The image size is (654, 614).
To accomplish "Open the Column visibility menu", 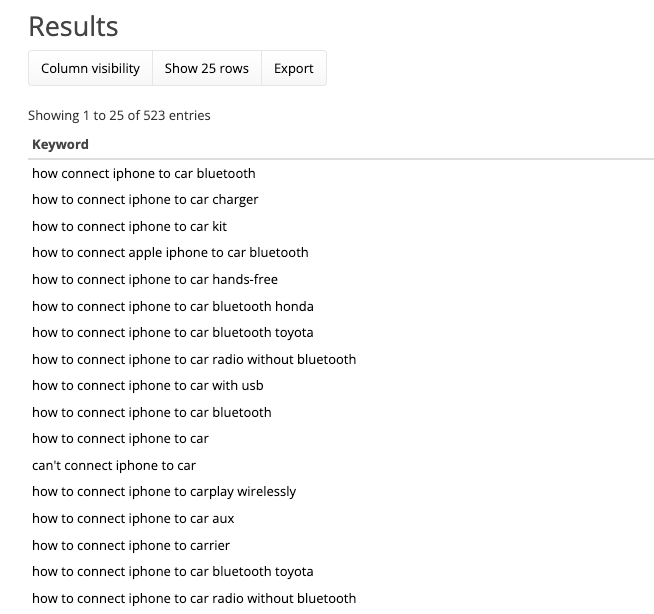I will pos(90,68).
